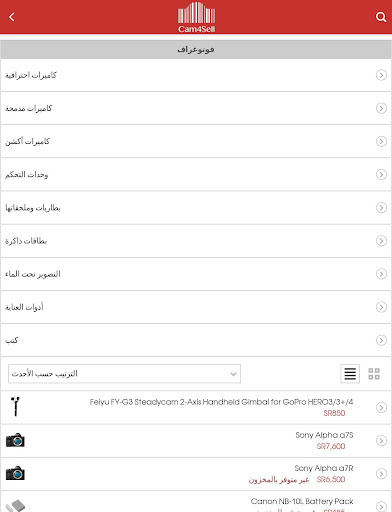This screenshot has height=512, width=392.
Task: Open search with magnifier icon
Action: [x=381, y=17]
